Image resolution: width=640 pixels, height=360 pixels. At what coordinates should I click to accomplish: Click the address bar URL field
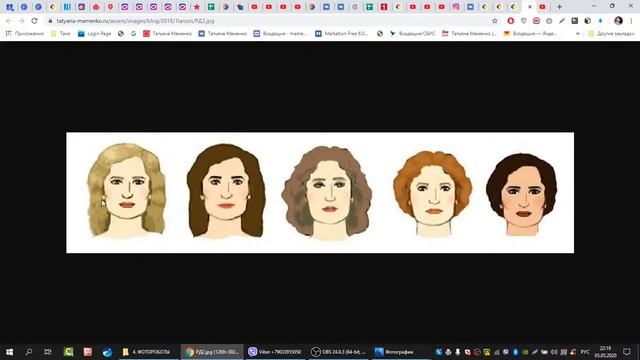point(269,21)
